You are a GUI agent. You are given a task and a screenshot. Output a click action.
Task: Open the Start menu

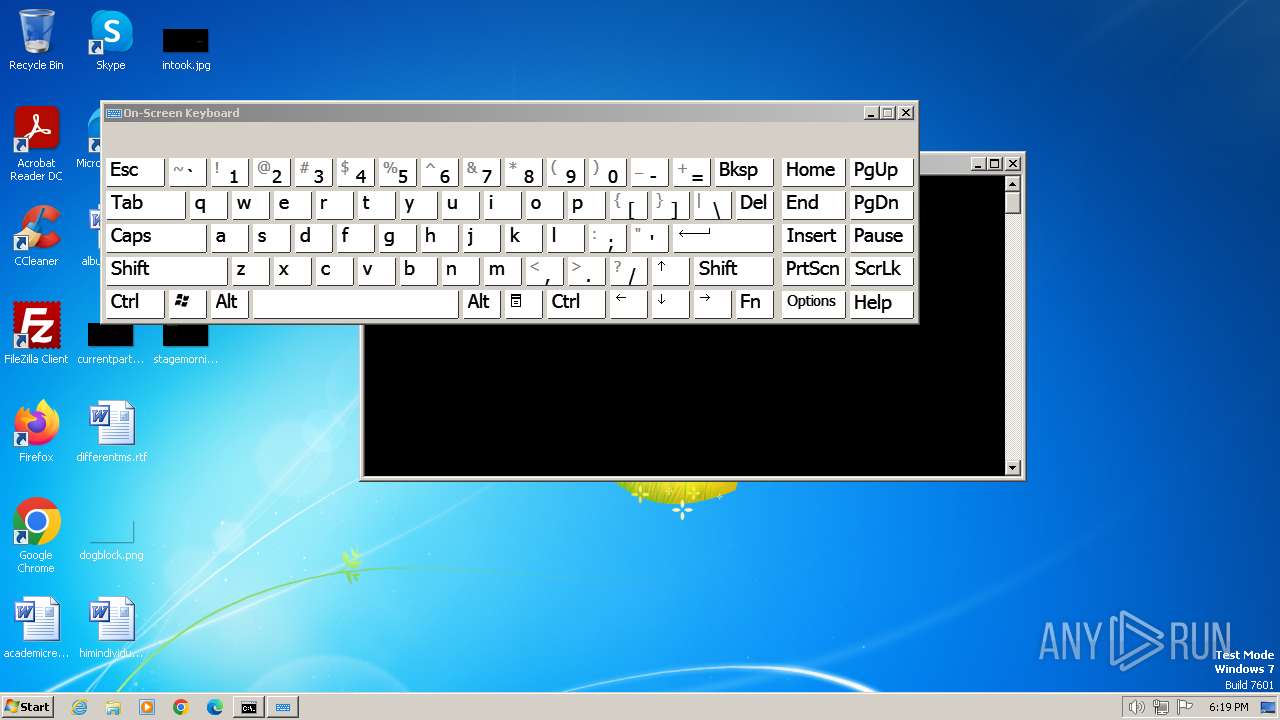coord(28,707)
